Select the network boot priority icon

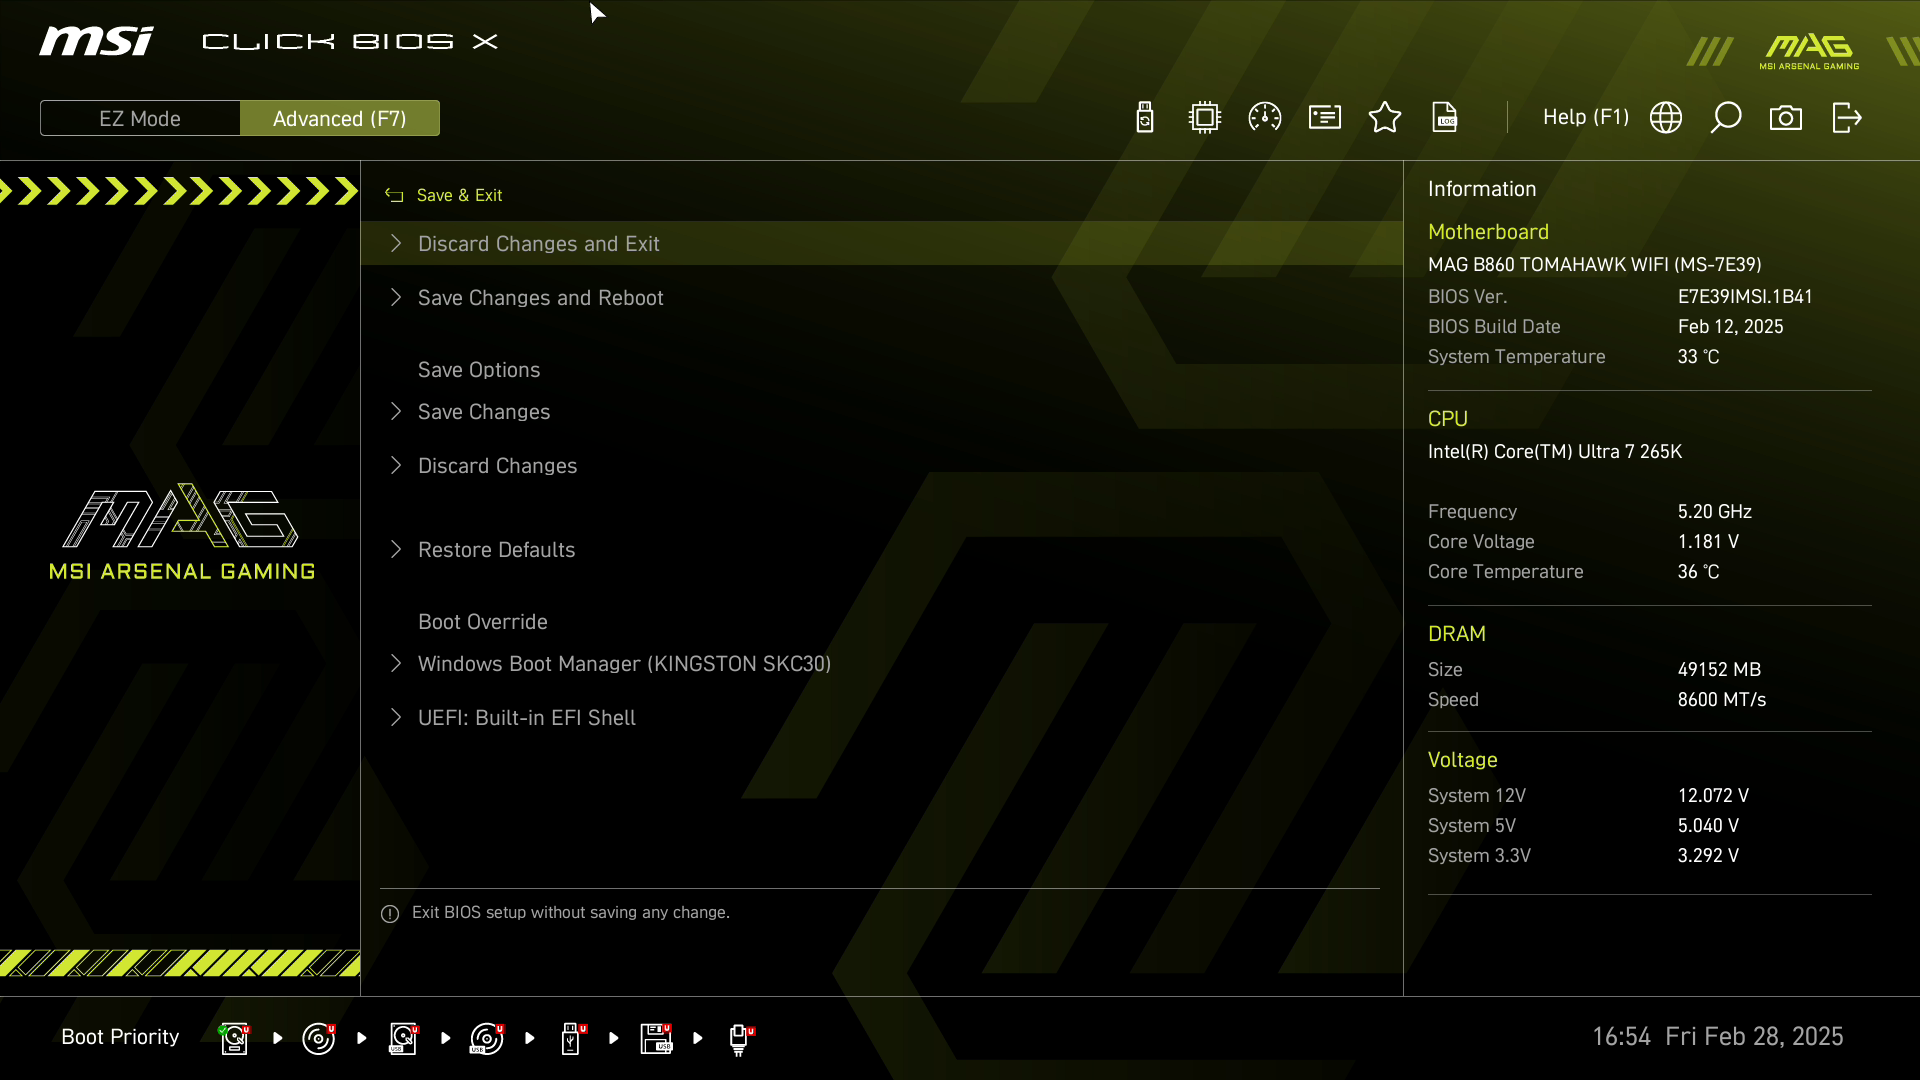tap(739, 1038)
